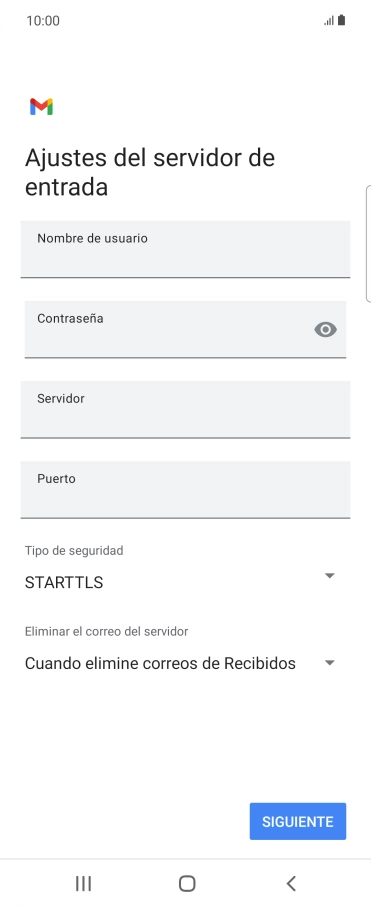Expand the Tipo de seguridad dropdown arrow
The width and height of the screenshot is (371, 908).
pyautogui.click(x=330, y=576)
